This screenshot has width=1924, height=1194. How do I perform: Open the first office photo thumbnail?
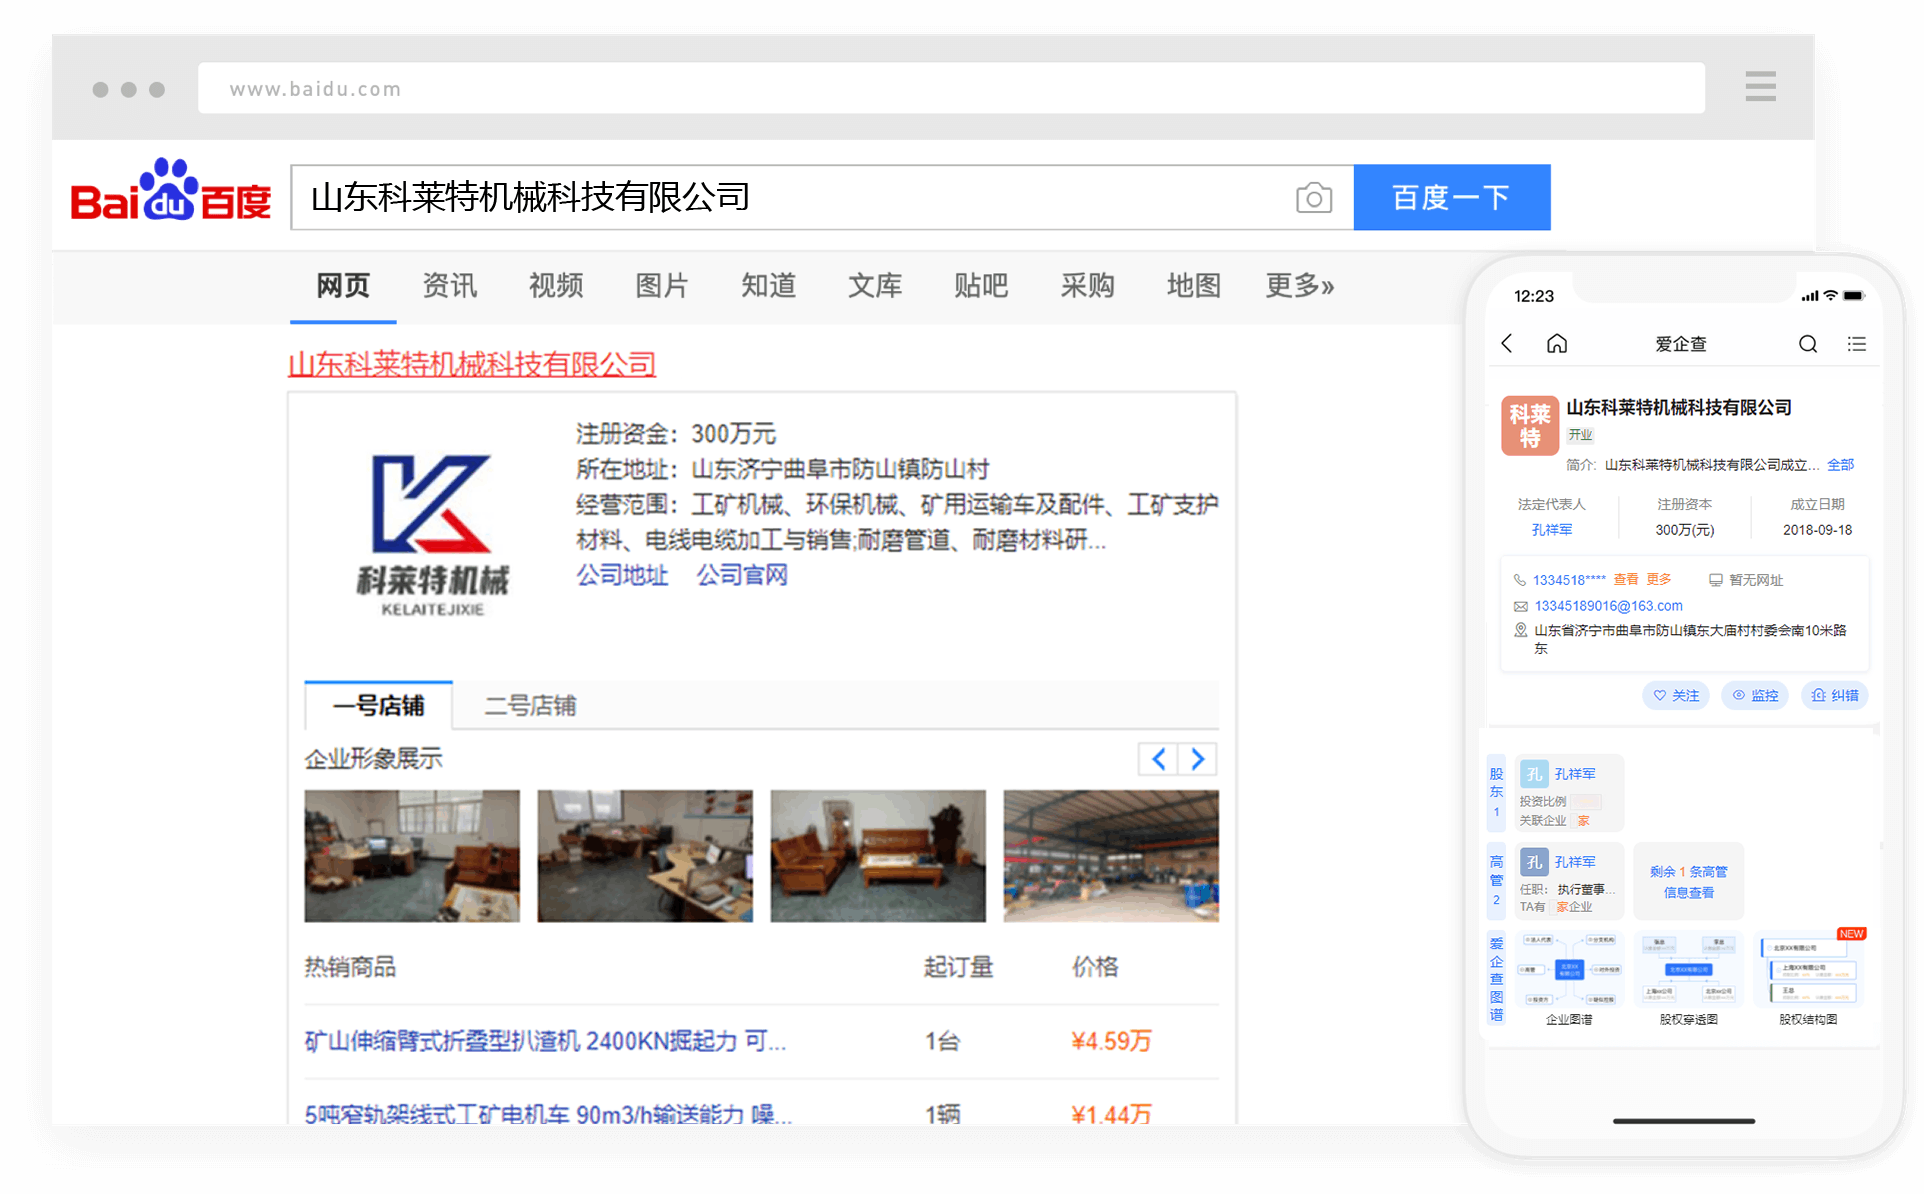pos(412,856)
